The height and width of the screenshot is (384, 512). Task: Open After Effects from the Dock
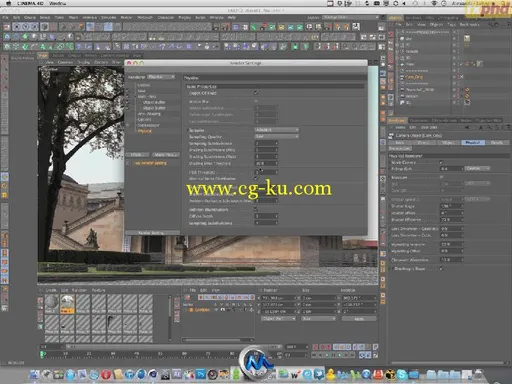(x=177, y=375)
